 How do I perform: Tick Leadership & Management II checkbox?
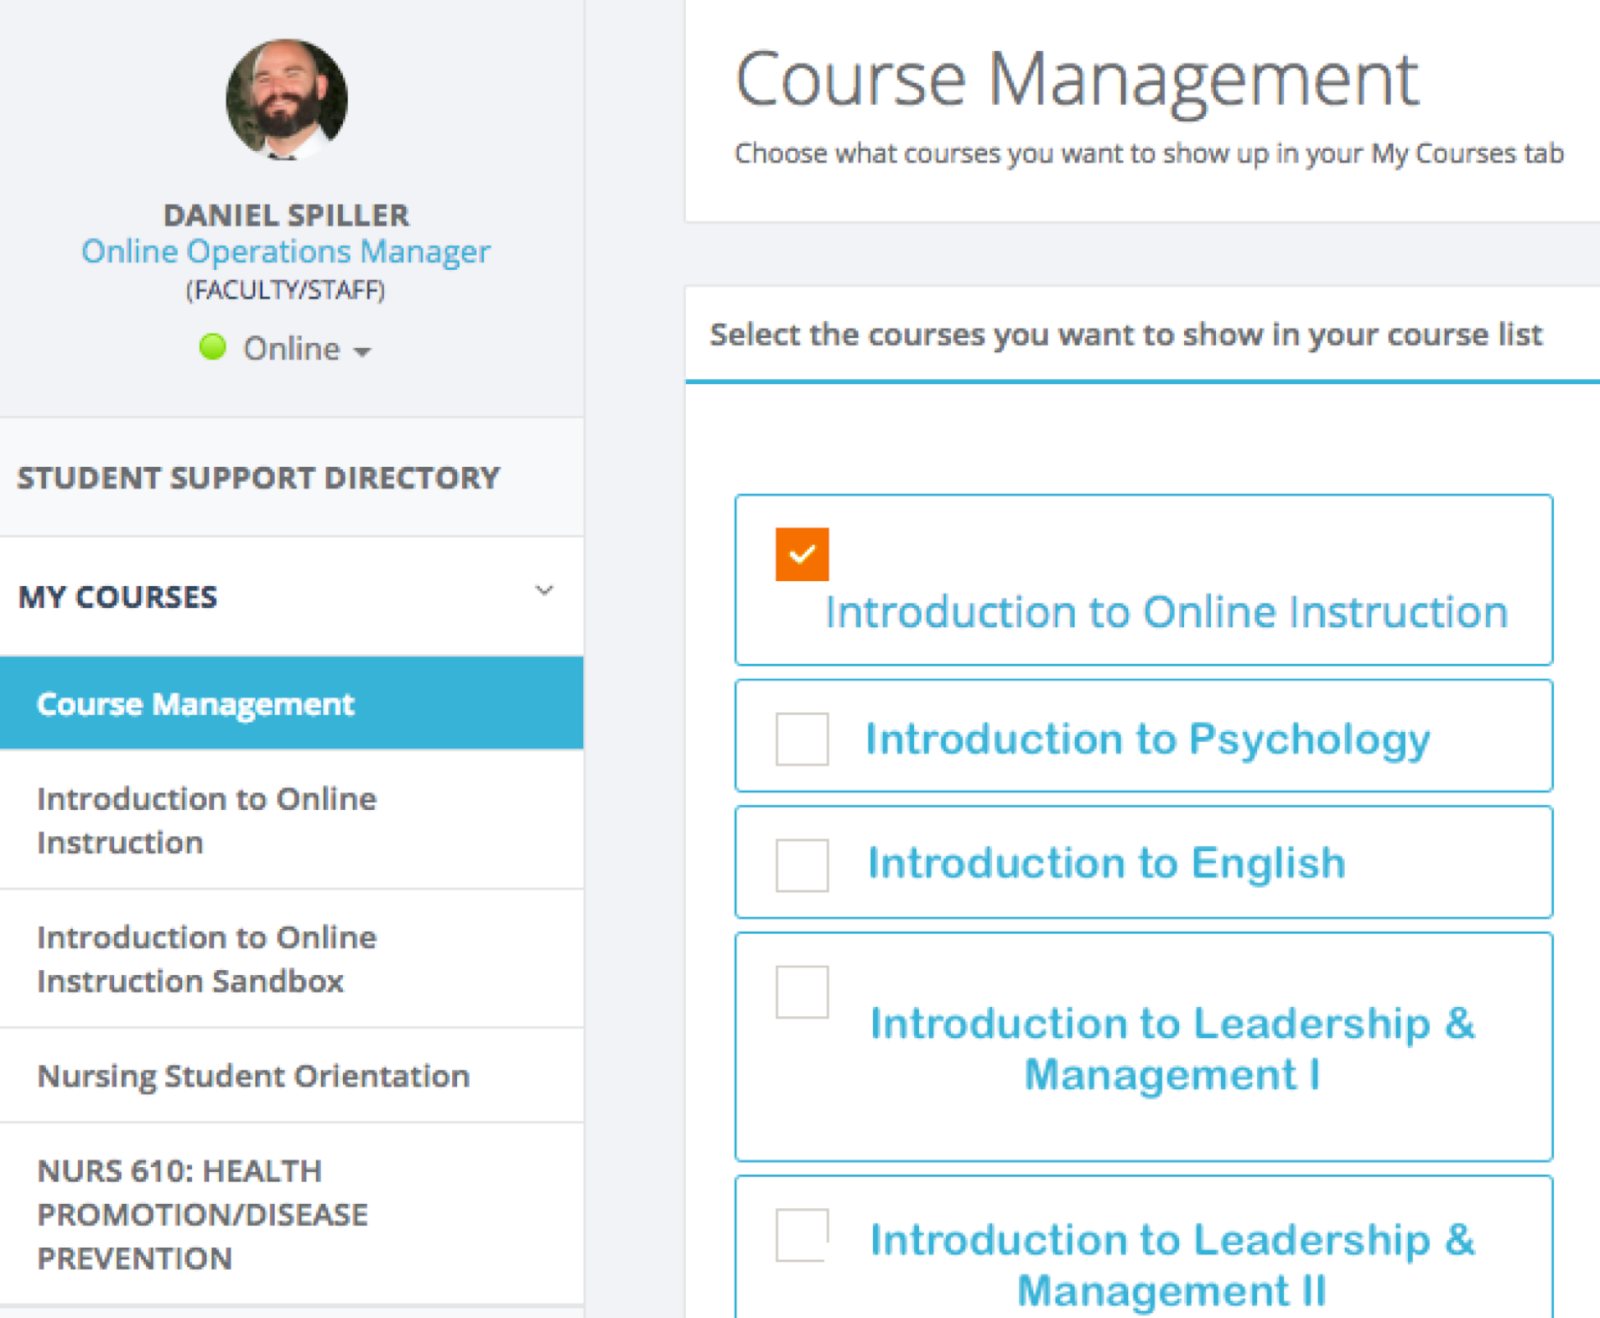[x=802, y=1235]
